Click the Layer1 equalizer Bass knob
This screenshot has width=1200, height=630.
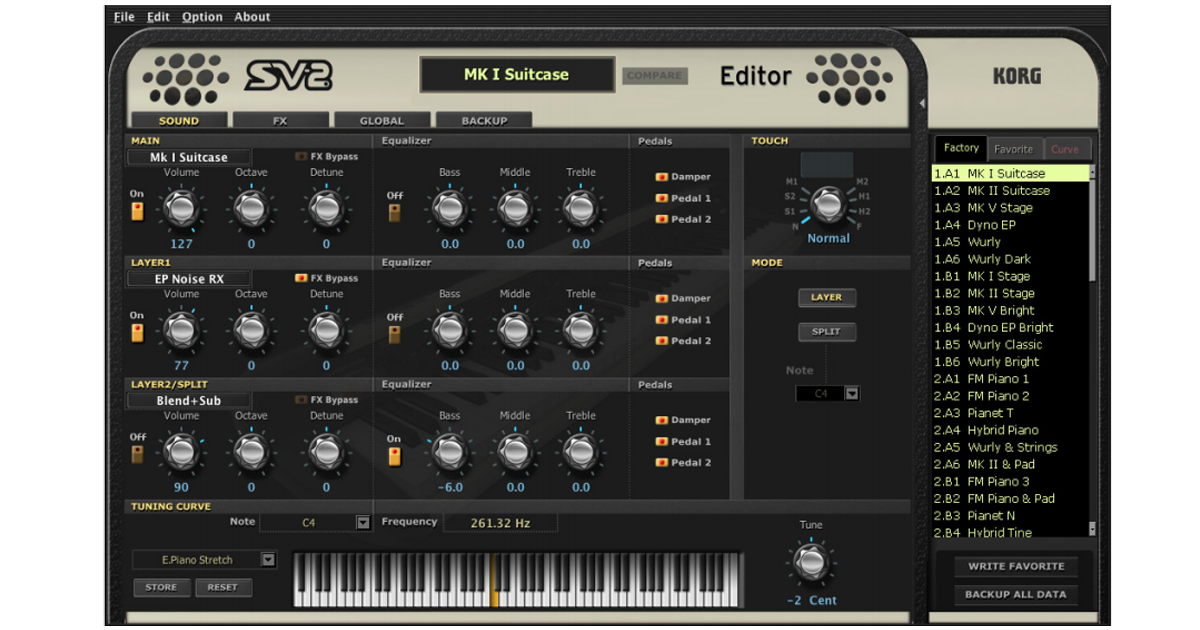click(450, 330)
